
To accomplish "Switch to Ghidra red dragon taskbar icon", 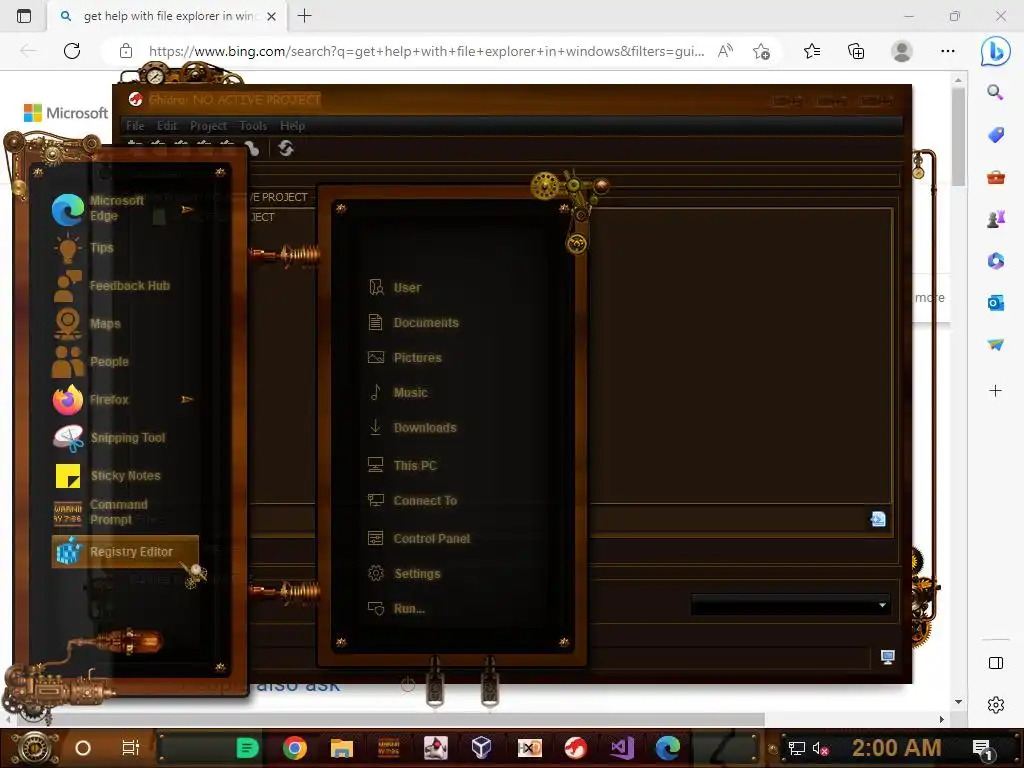I will (575, 748).
